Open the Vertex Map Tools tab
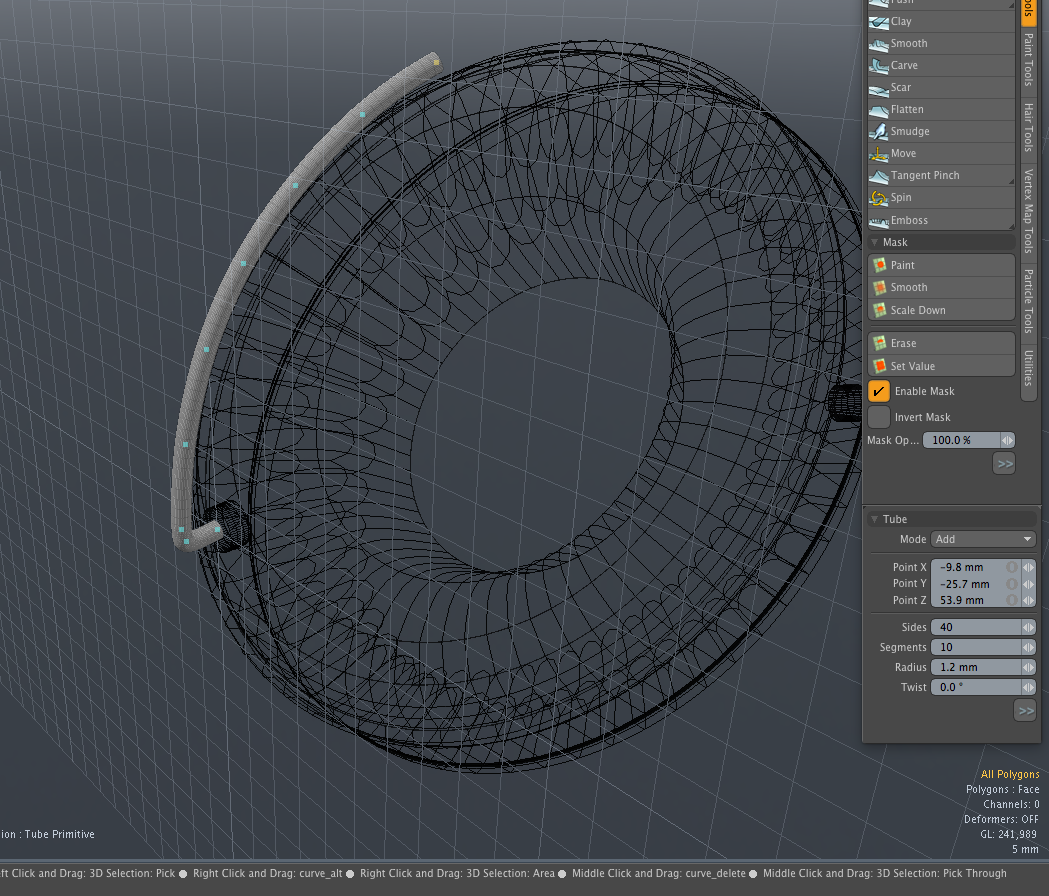This screenshot has width=1049, height=896. [1029, 211]
